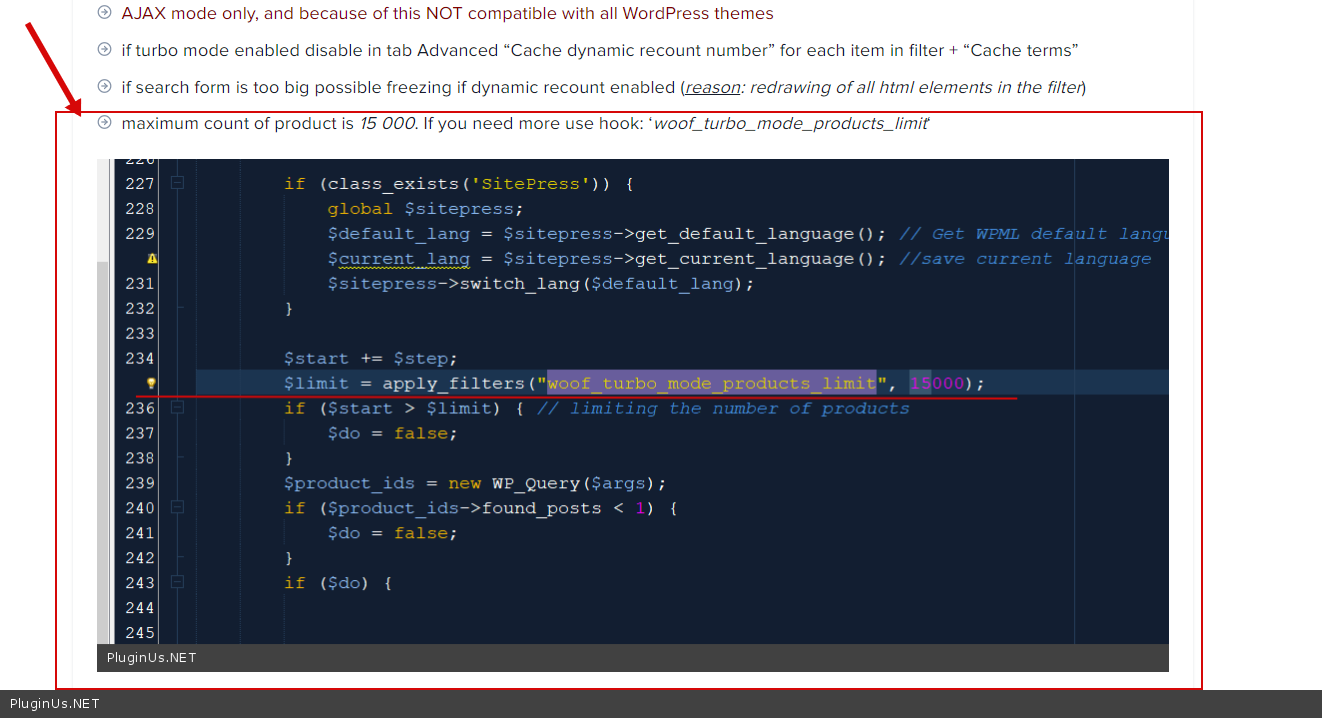
Task: Click bullet arrow icon beside 'AJAX mode only'
Action: pyautogui.click(x=105, y=13)
